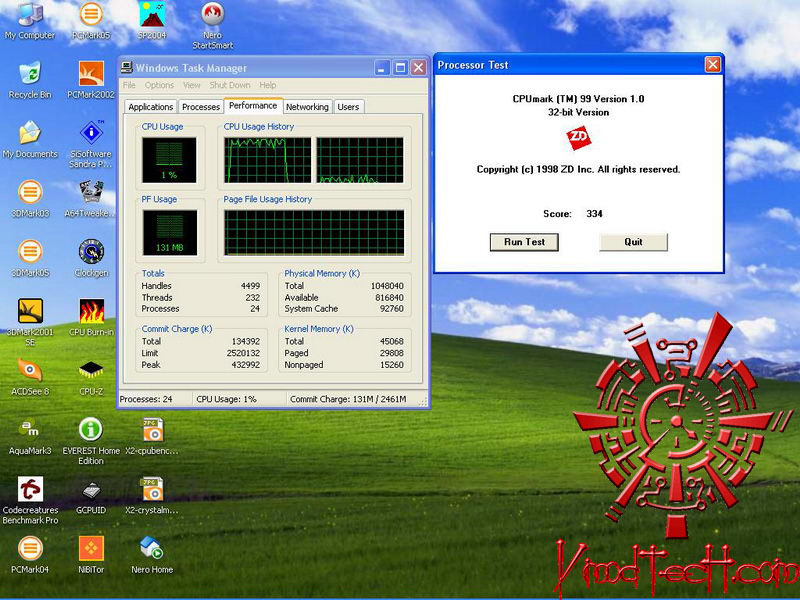Click the Available memory value 816840
Image resolution: width=800 pixels, height=600 pixels.
(389, 297)
